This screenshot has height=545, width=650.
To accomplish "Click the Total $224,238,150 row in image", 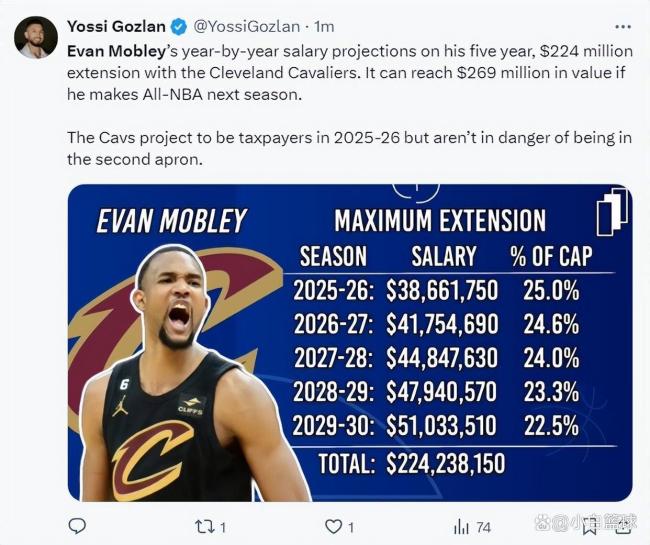I will (412, 463).
